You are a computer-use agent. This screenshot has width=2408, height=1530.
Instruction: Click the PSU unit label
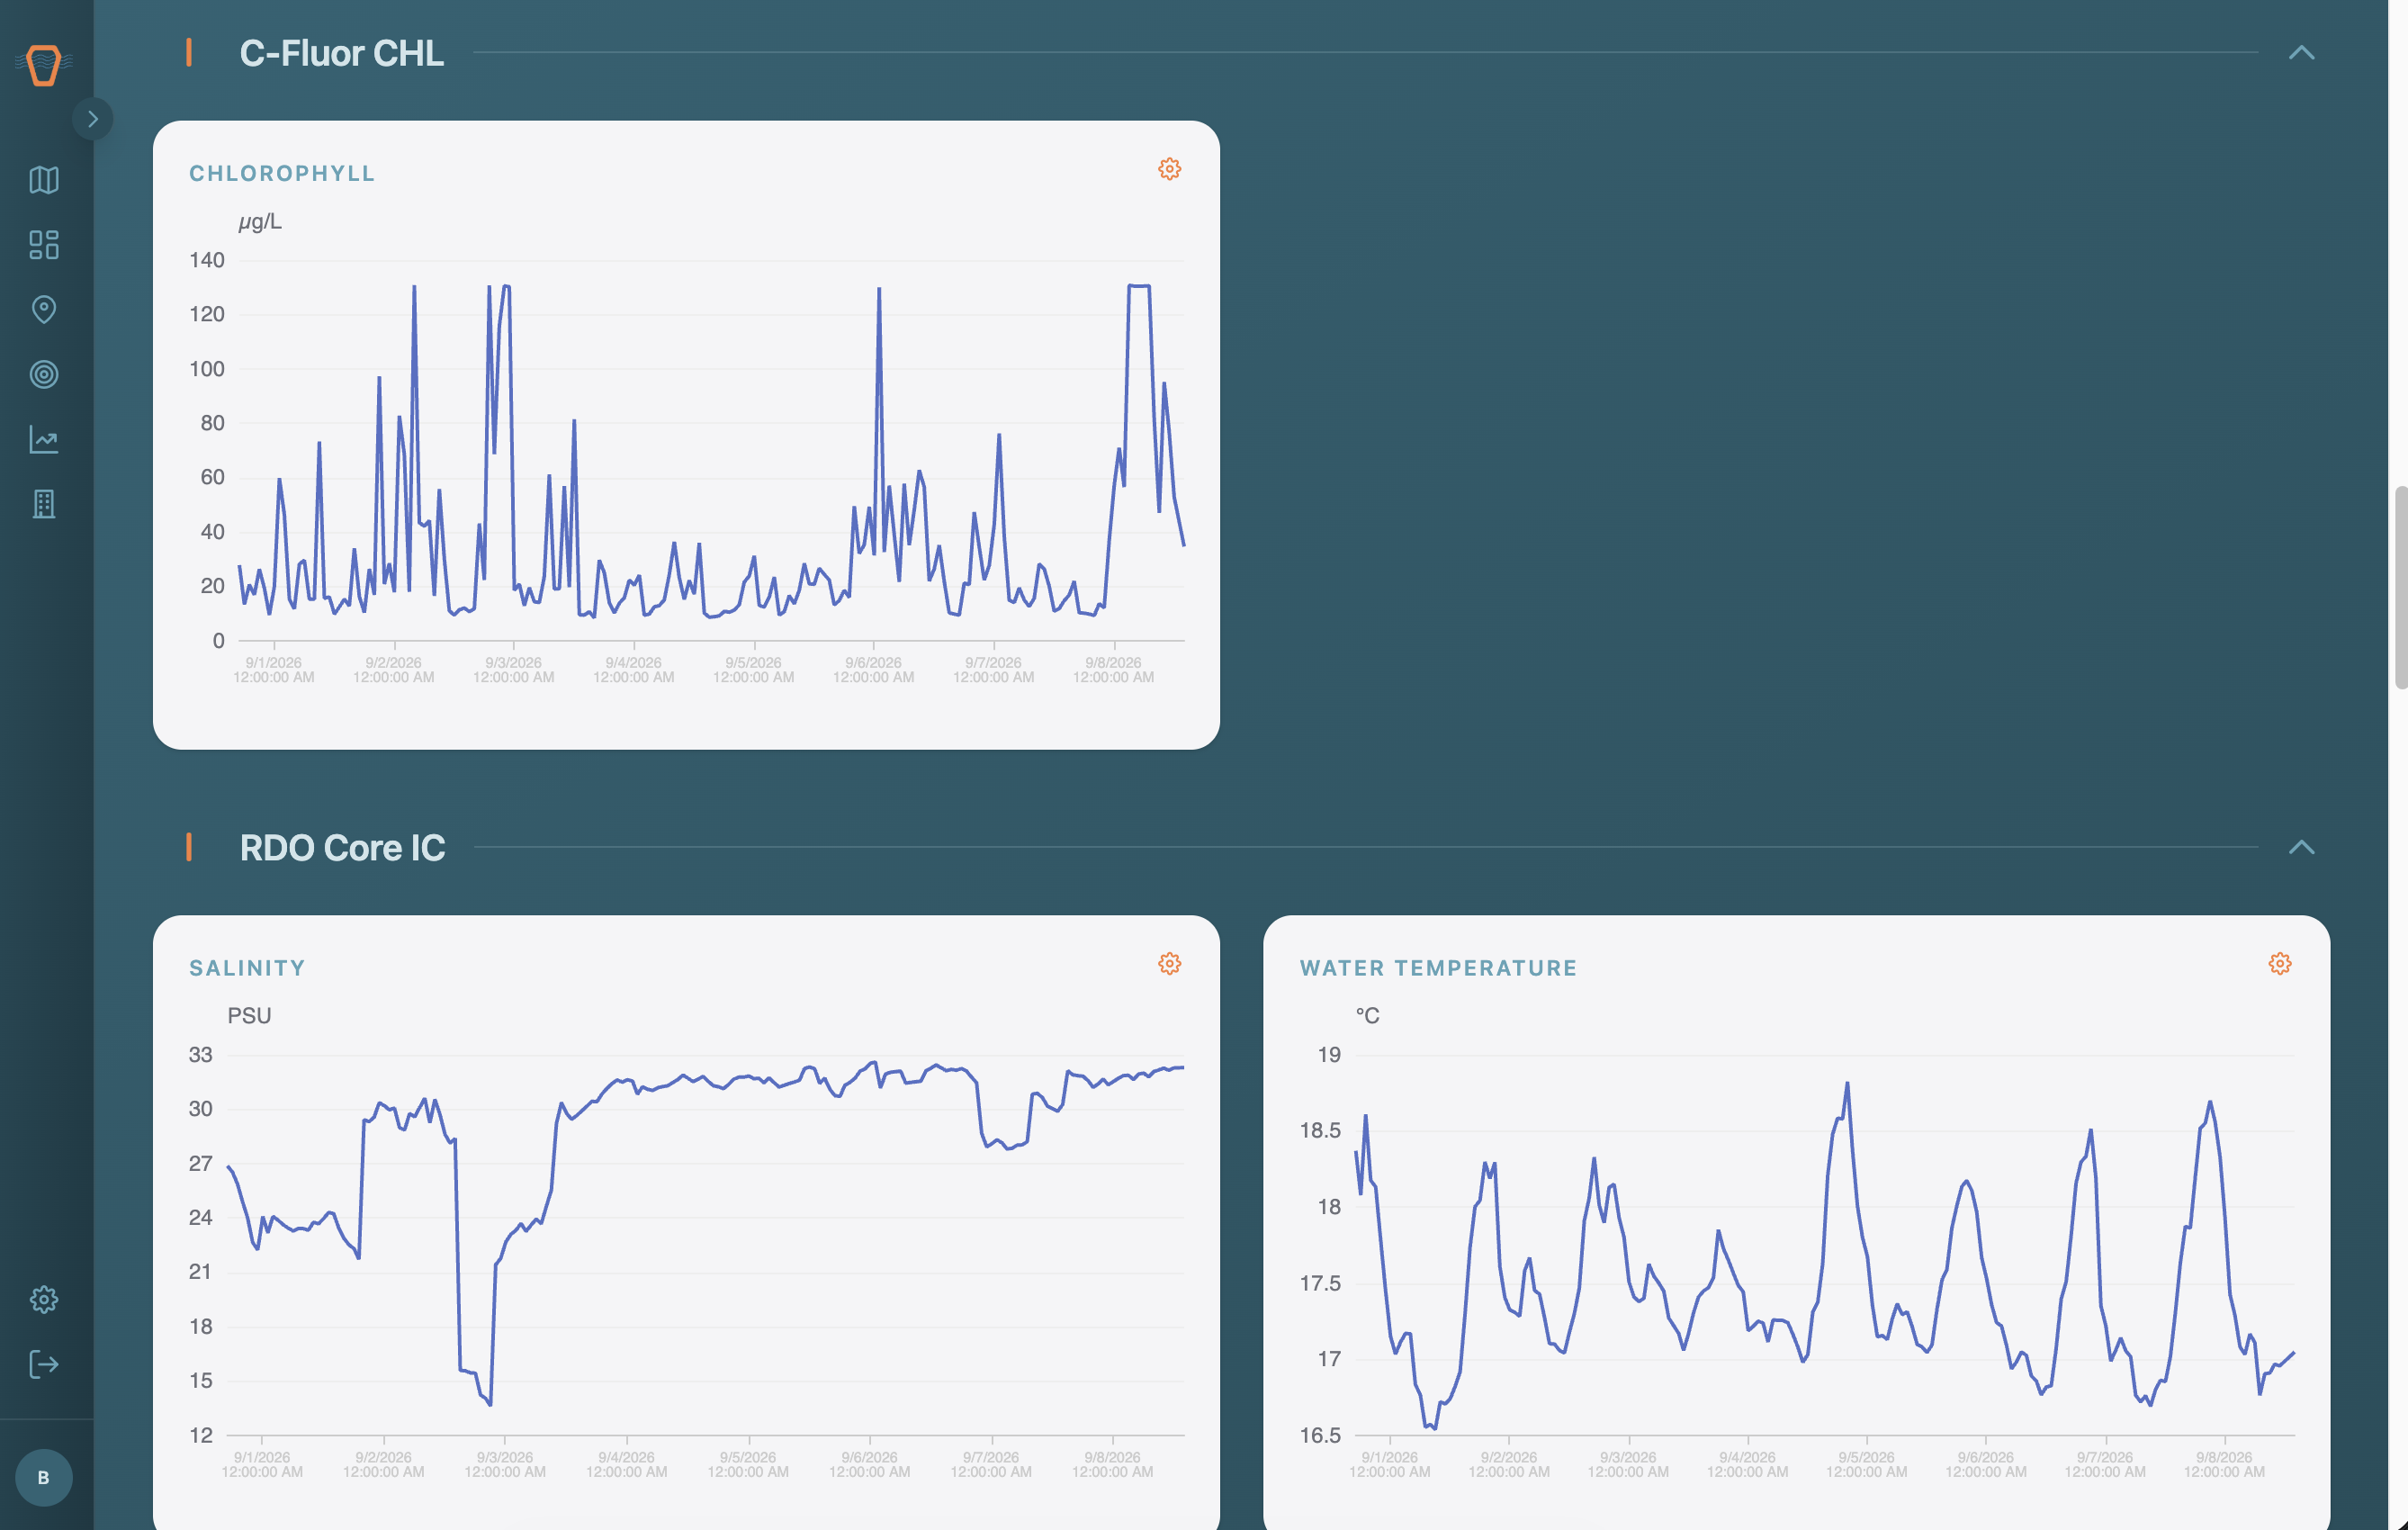point(249,1016)
